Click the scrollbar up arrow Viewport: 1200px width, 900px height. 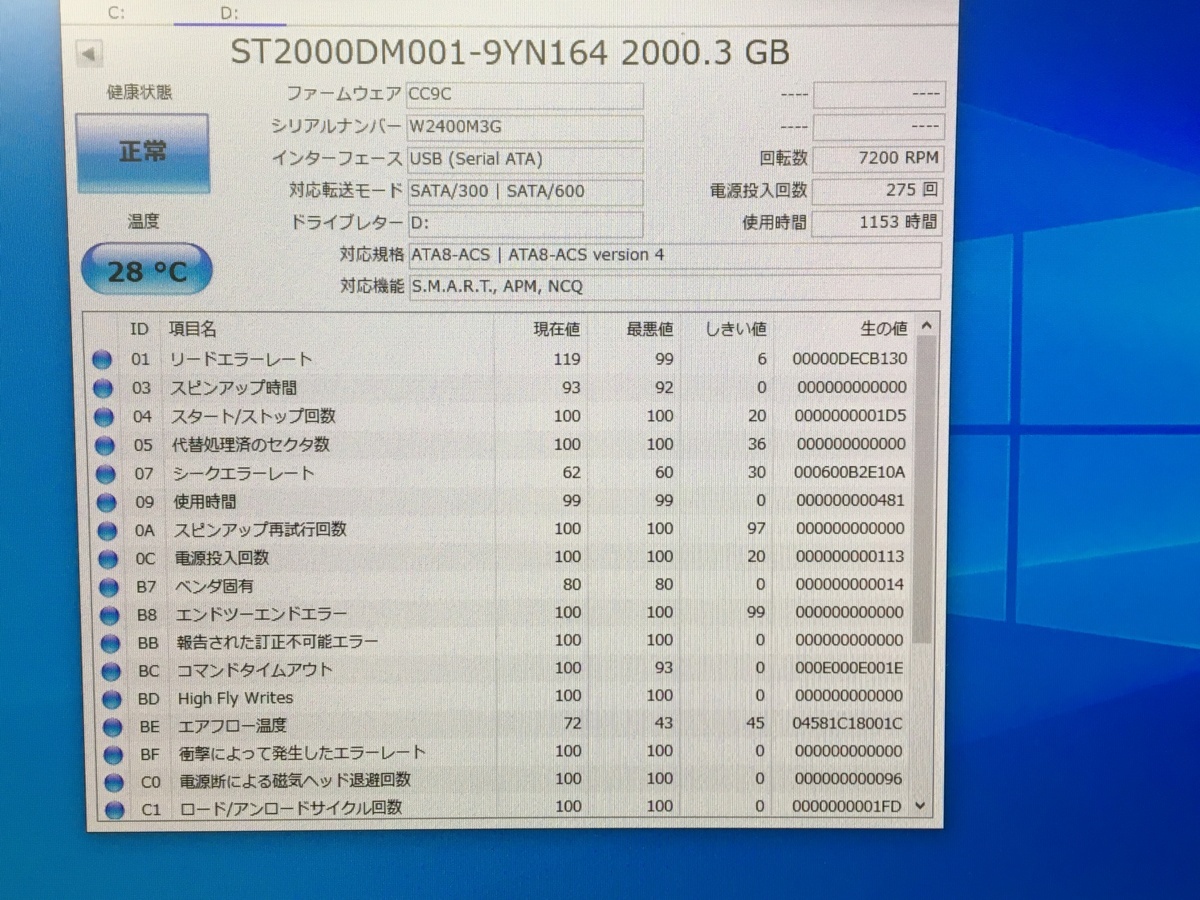925,326
